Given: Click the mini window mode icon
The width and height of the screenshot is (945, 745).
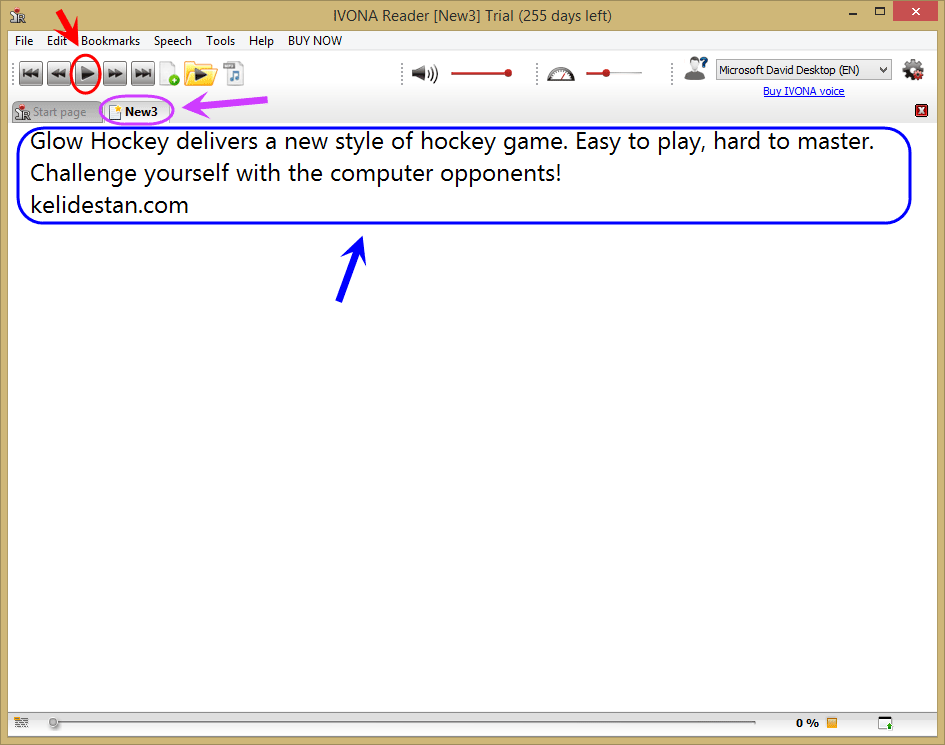Looking at the screenshot, I should pos(885,723).
